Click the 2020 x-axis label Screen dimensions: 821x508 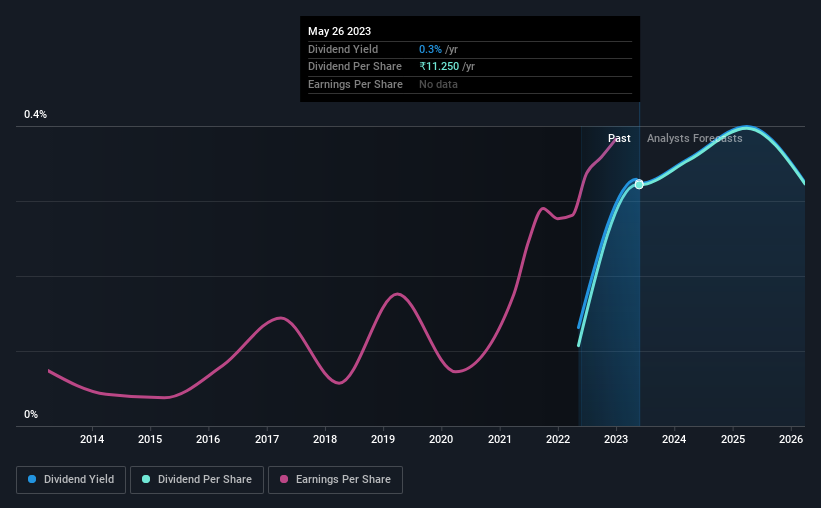click(441, 439)
